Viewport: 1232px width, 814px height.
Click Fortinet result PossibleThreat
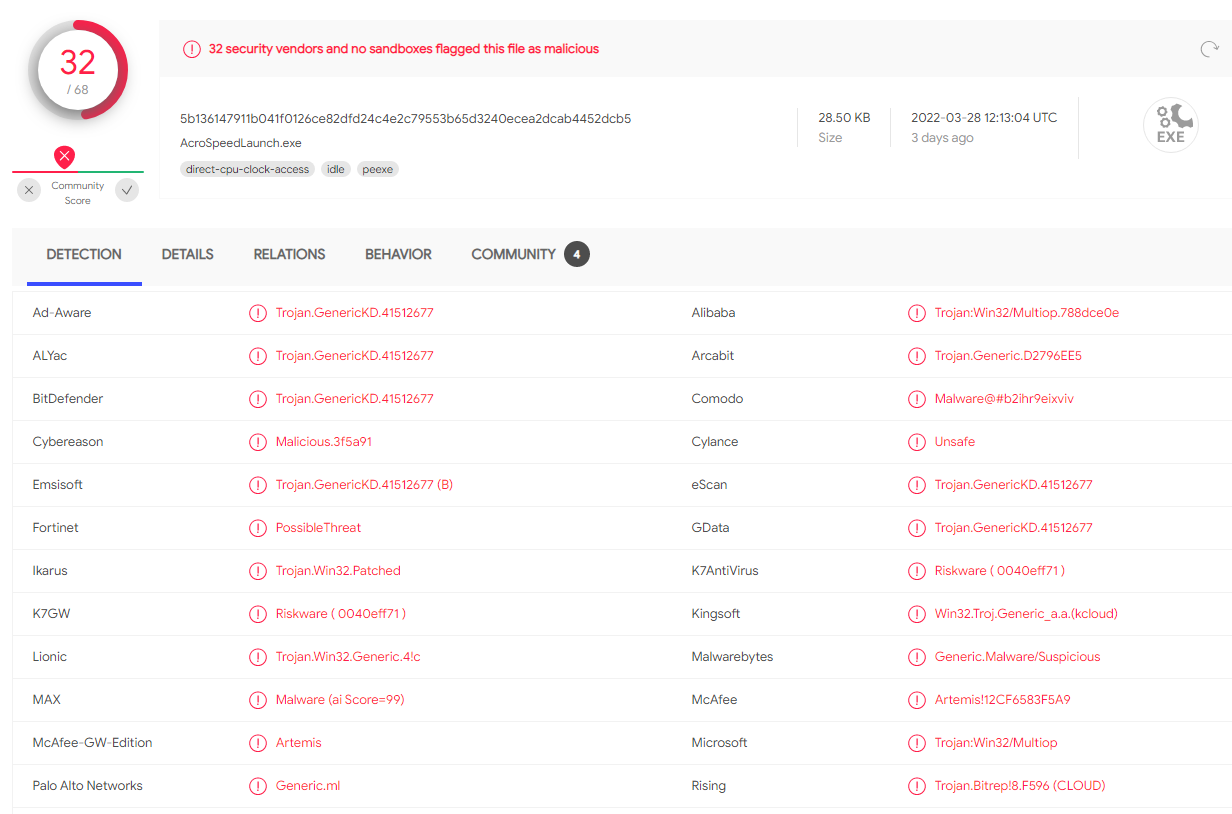318,528
